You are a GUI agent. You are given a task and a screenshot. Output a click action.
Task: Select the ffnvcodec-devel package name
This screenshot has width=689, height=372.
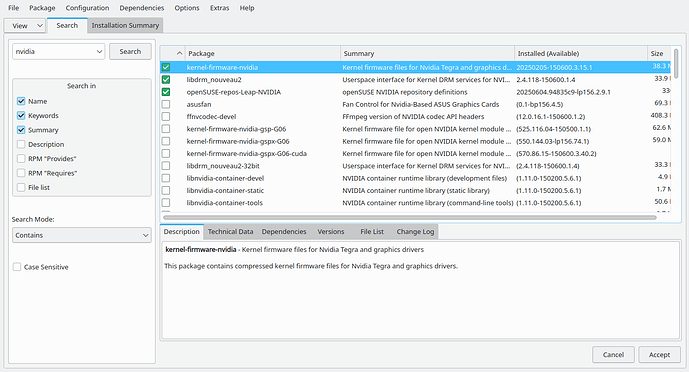pyautogui.click(x=211, y=116)
